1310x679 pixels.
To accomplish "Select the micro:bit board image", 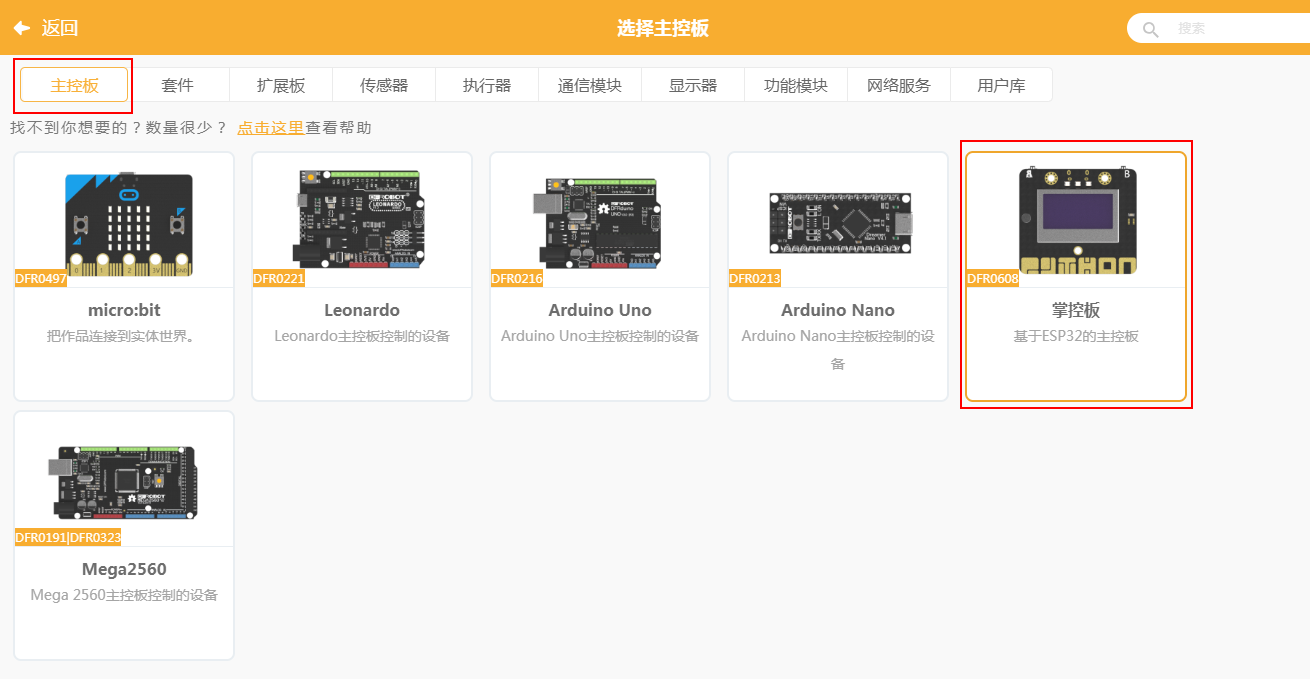I will pyautogui.click(x=128, y=224).
